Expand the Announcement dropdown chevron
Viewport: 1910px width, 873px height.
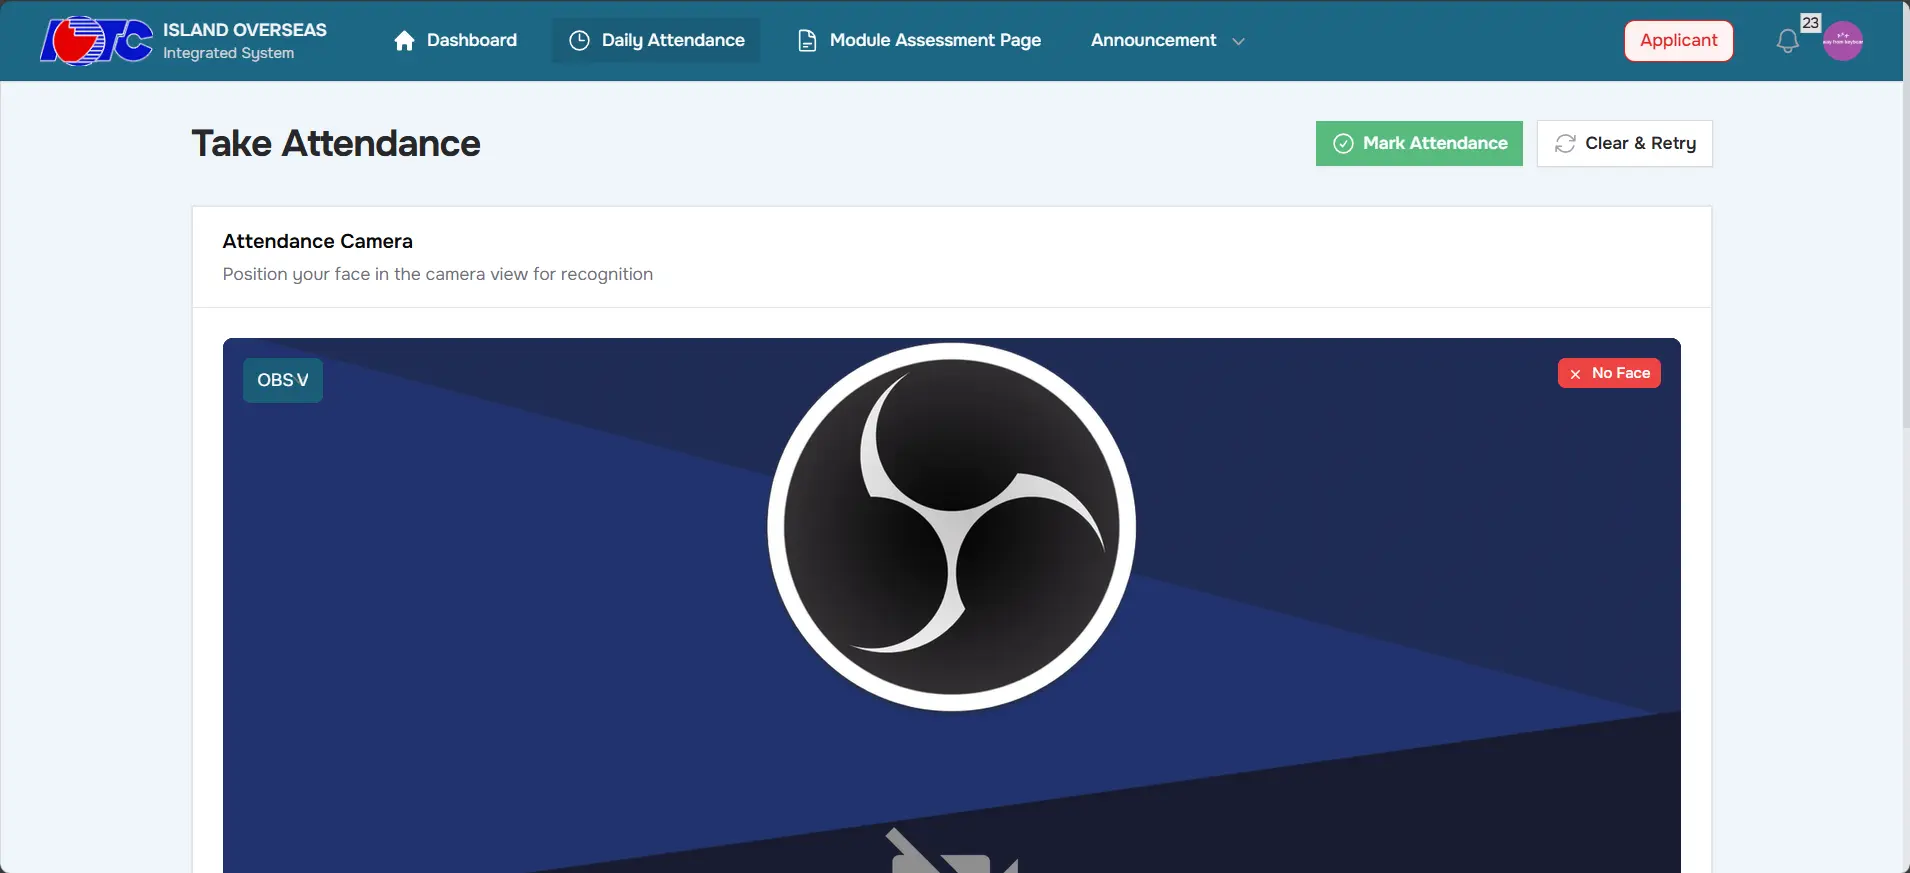(x=1238, y=42)
